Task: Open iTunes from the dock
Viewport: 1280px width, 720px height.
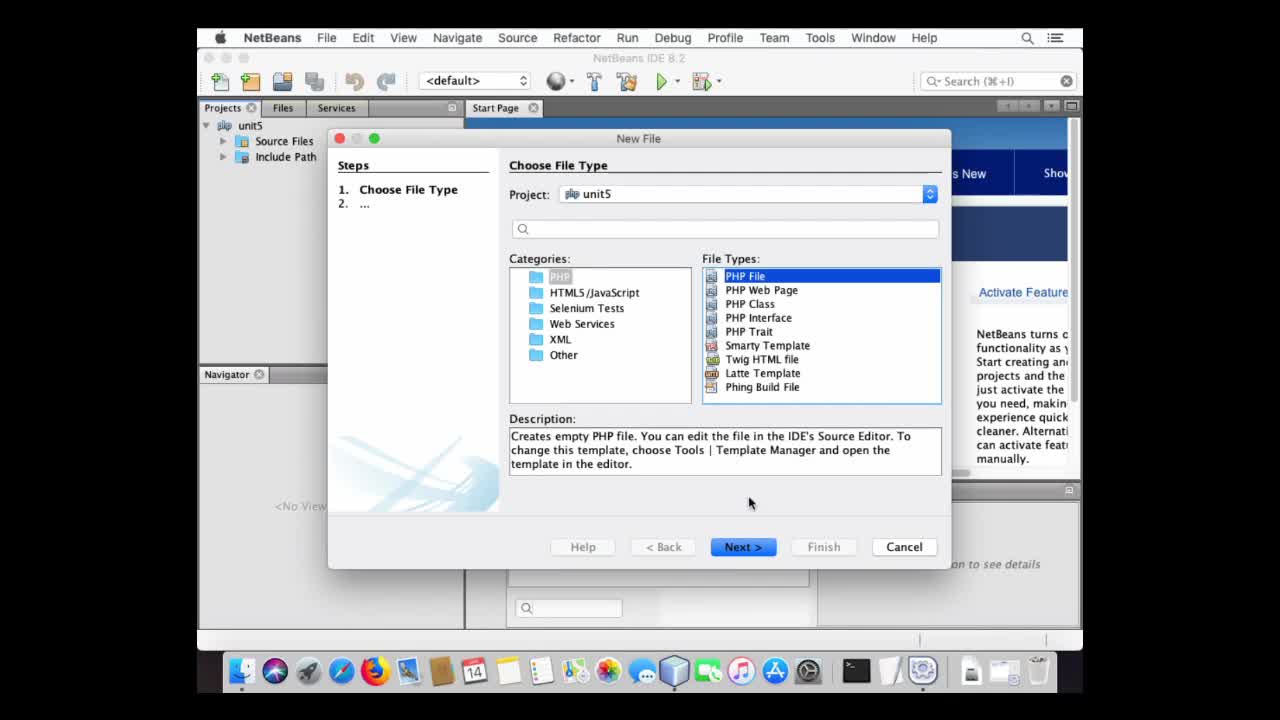Action: (x=741, y=670)
